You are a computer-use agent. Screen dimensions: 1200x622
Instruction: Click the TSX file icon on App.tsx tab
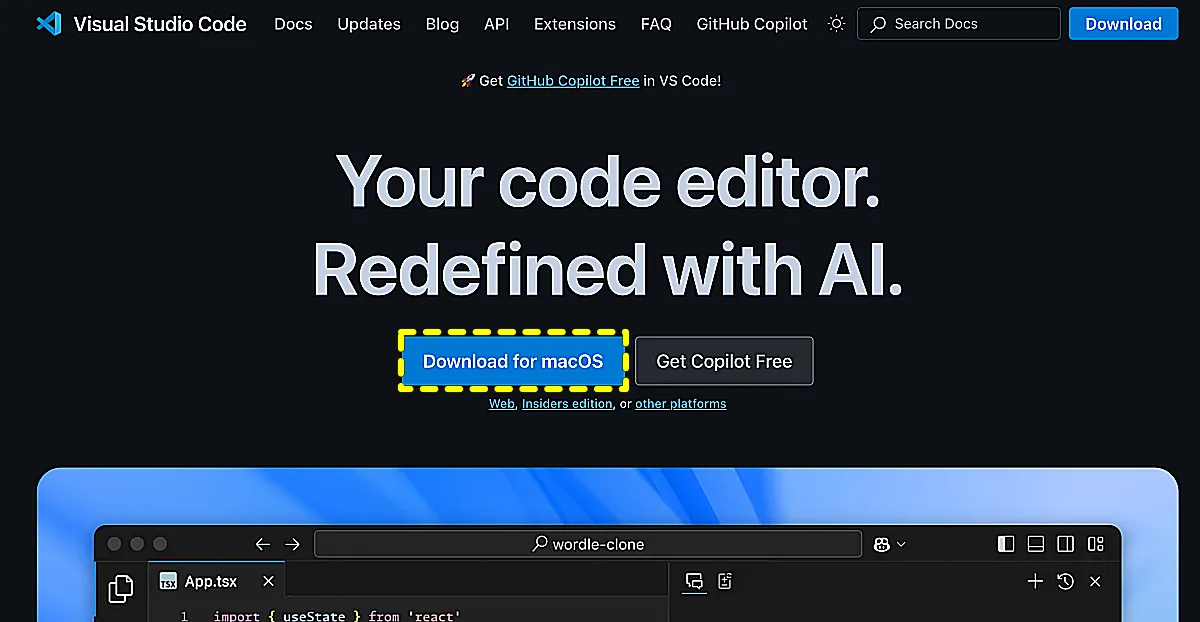click(x=168, y=582)
